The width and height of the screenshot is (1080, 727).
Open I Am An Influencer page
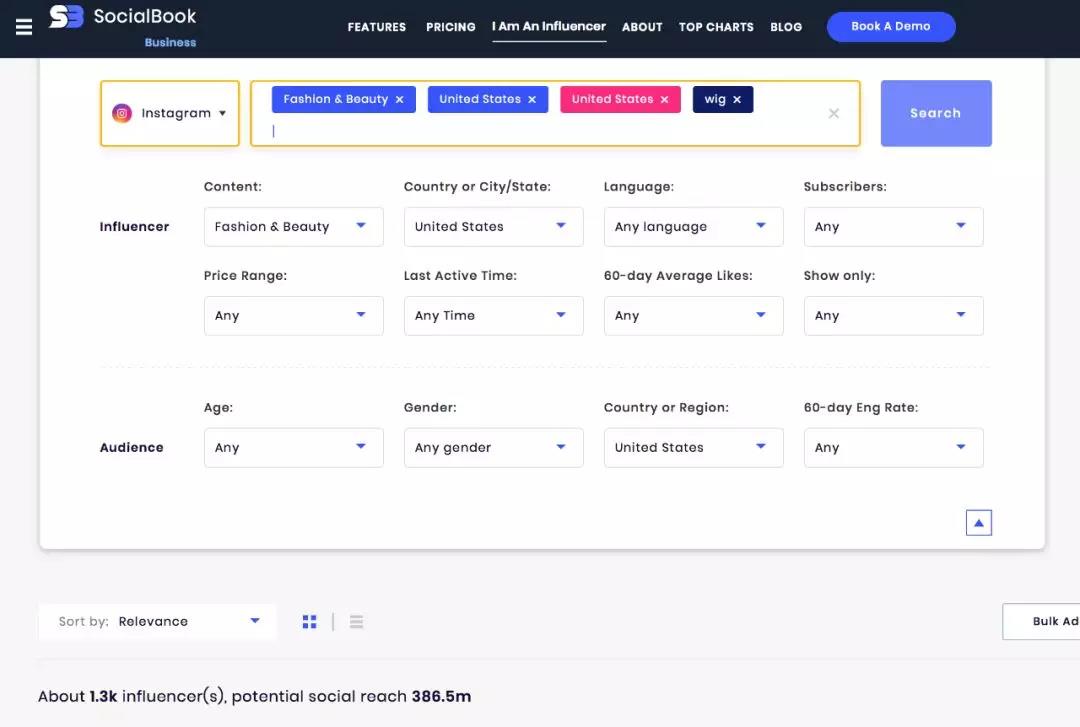coord(549,26)
